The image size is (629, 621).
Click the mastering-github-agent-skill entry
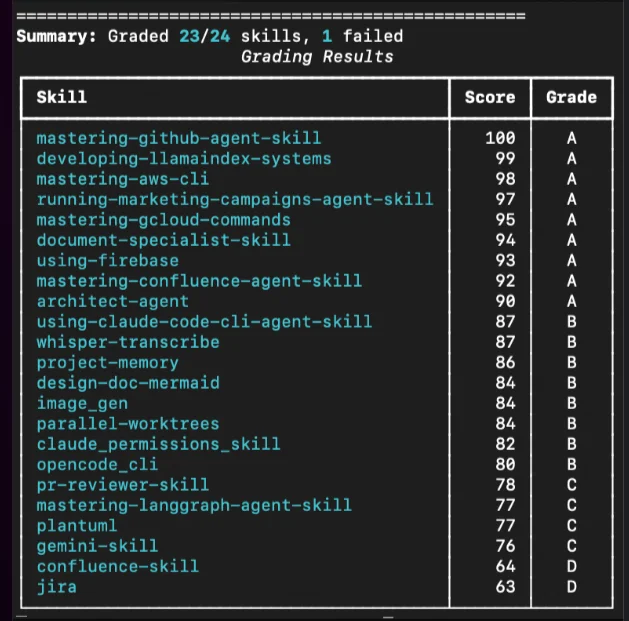click(x=178, y=138)
